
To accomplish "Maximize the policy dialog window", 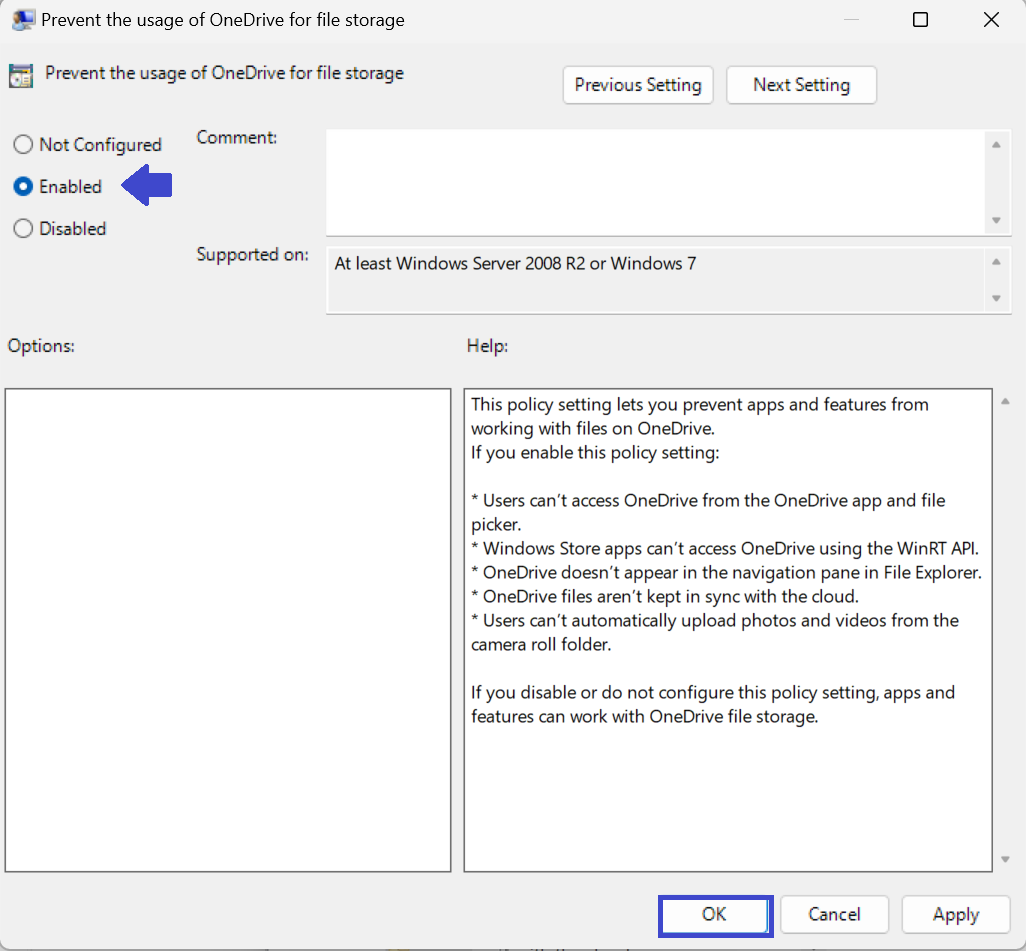I will (920, 20).
